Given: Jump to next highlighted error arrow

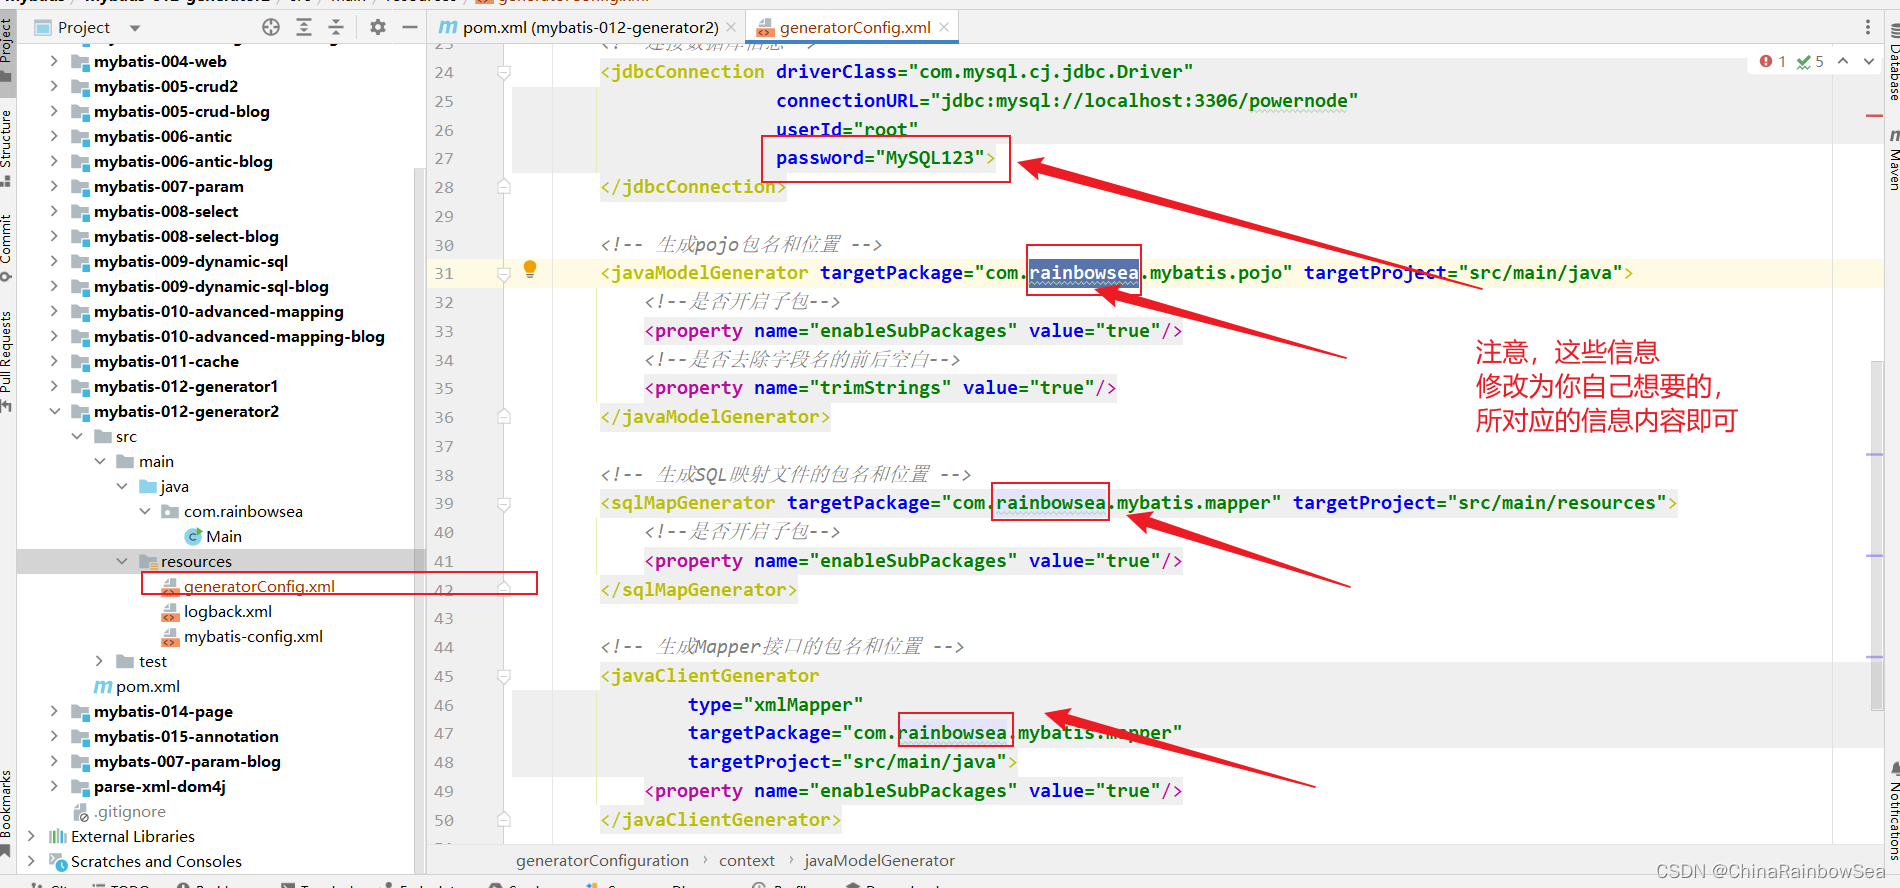Looking at the screenshot, I should [x=1868, y=62].
